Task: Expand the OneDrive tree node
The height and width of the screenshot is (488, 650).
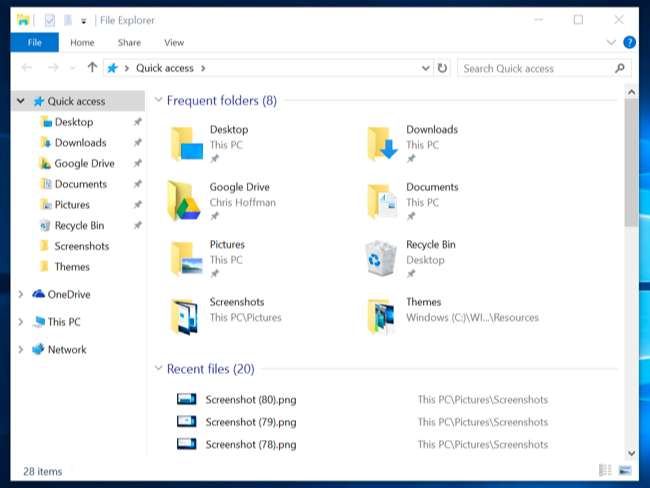Action: [21, 294]
